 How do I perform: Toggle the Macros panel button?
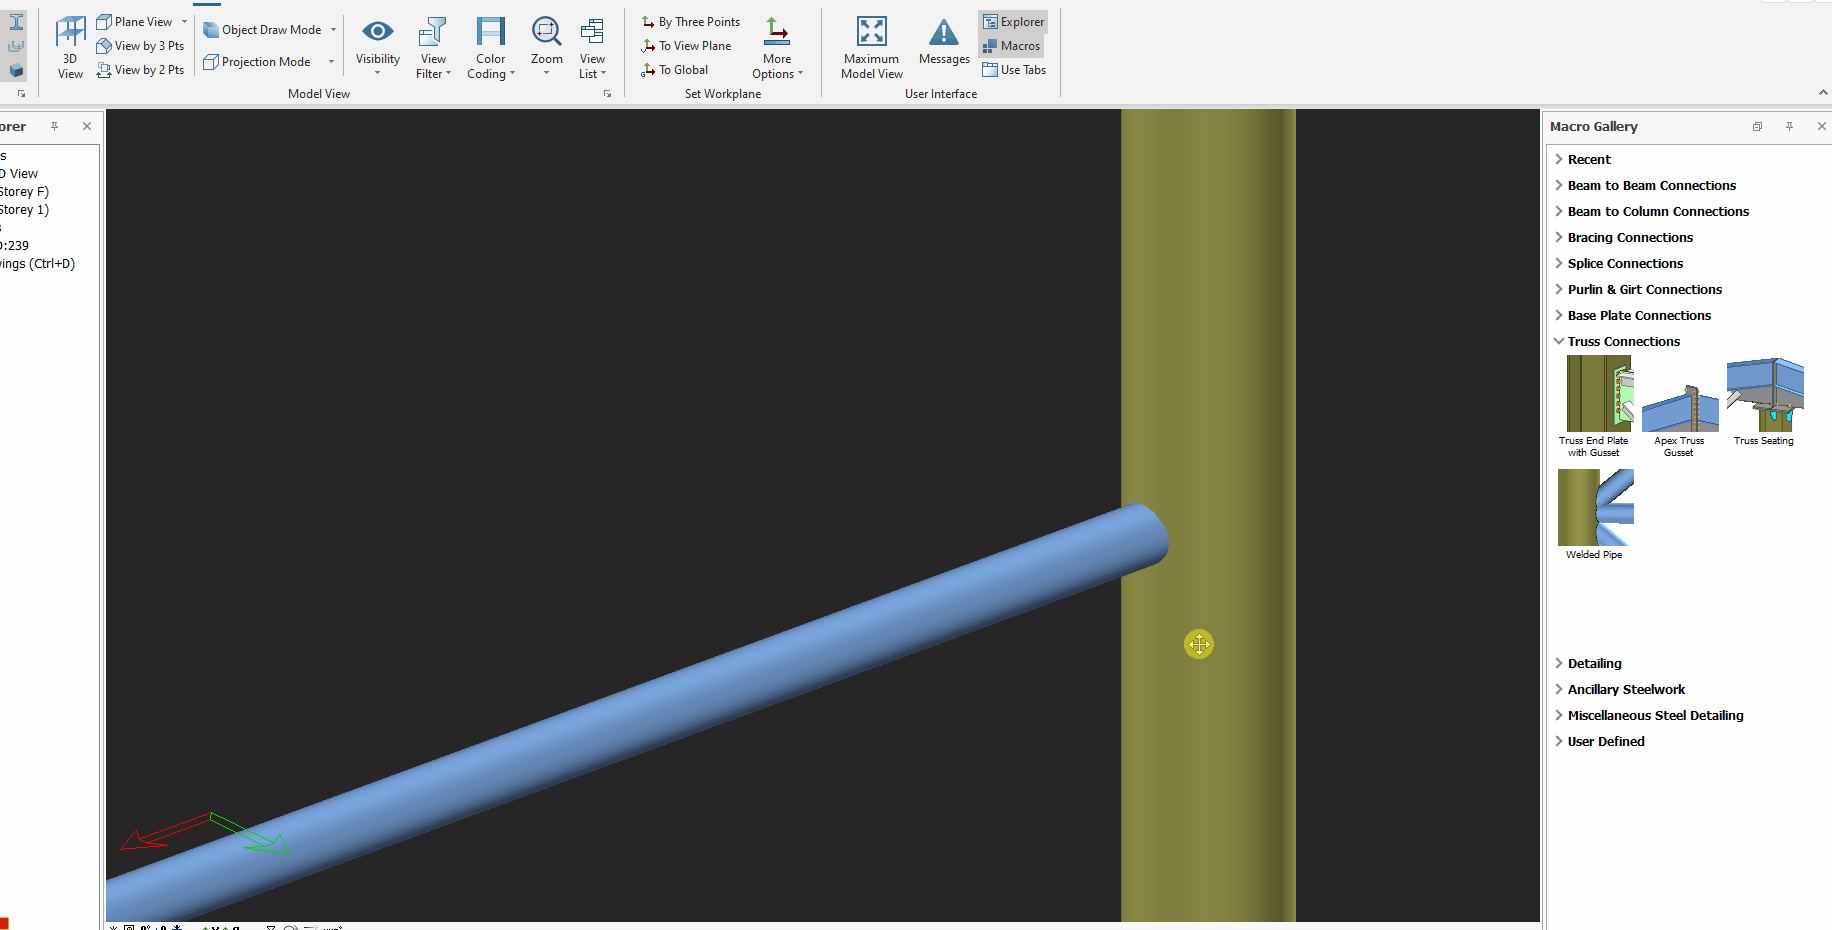(1012, 46)
